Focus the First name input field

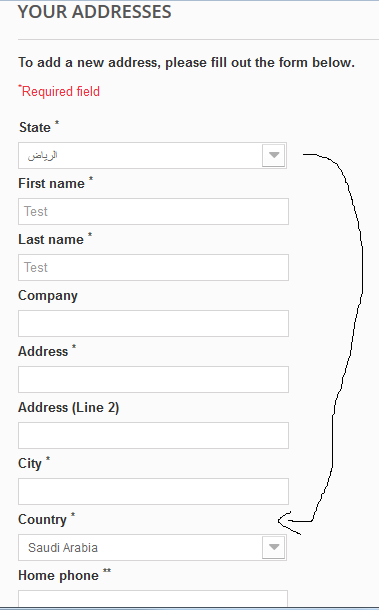pos(153,211)
